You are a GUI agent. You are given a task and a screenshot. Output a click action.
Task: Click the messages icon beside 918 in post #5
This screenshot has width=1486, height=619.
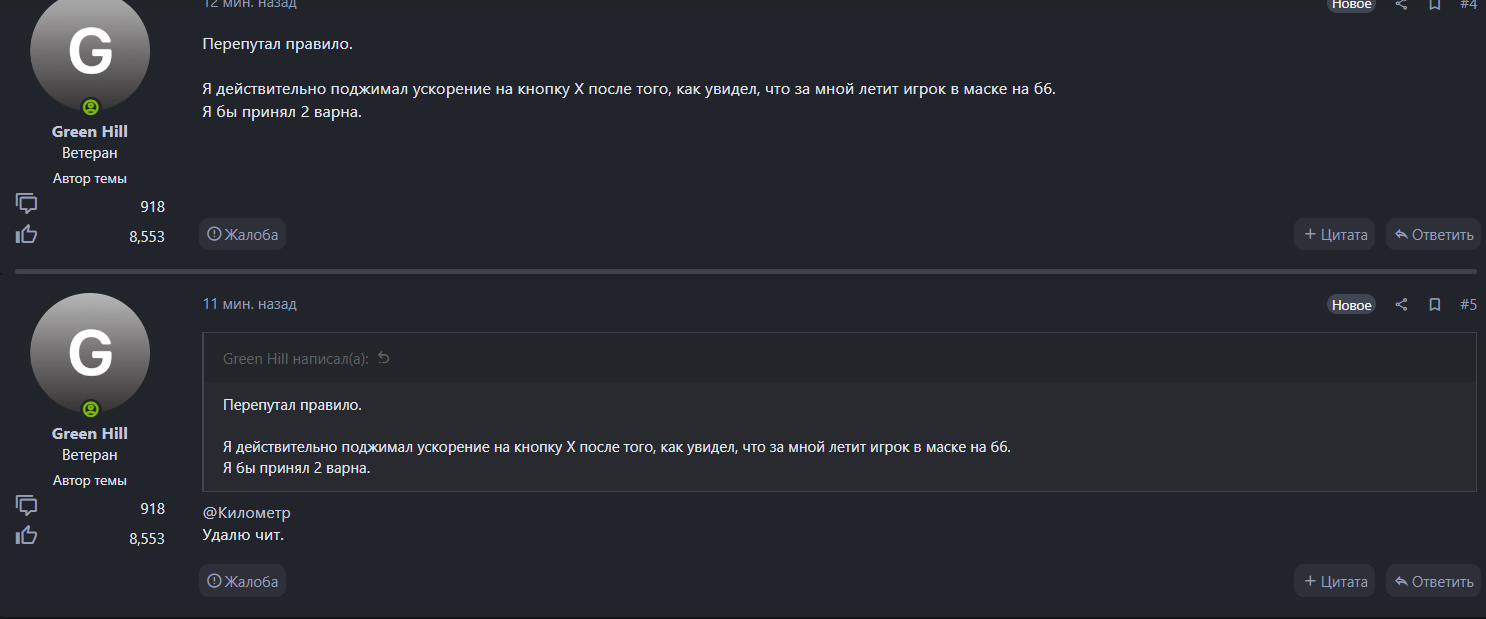click(27, 505)
